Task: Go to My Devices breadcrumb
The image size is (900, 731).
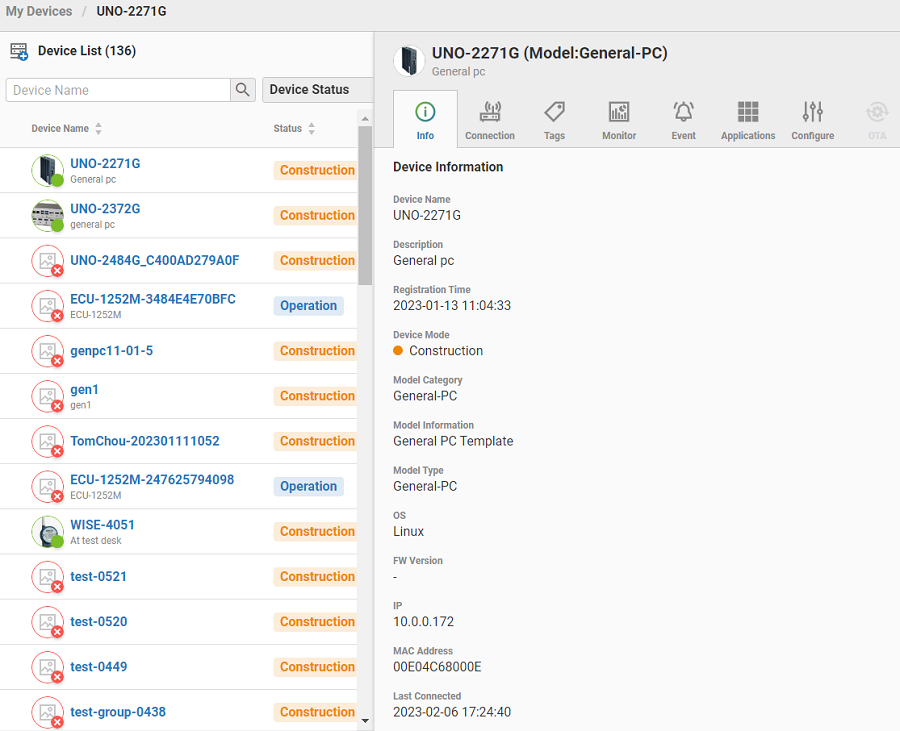Action: coord(39,12)
